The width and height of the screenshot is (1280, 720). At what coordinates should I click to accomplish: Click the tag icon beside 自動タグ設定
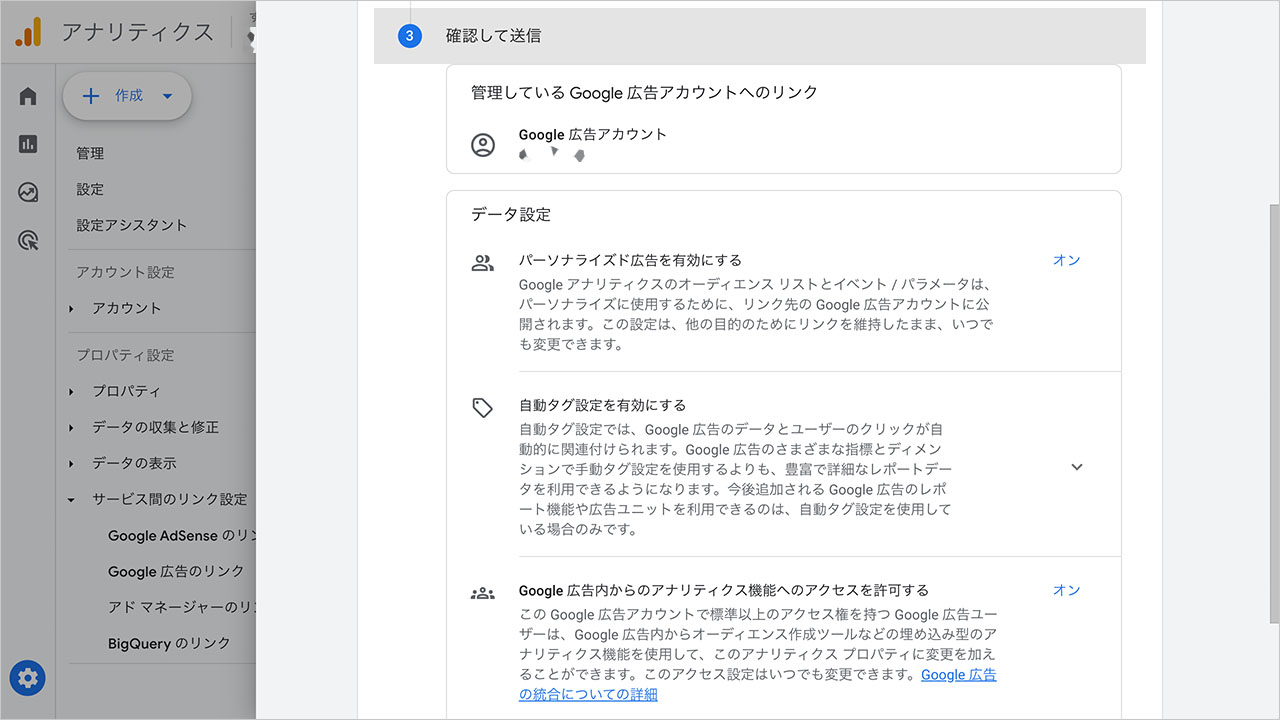(x=483, y=408)
